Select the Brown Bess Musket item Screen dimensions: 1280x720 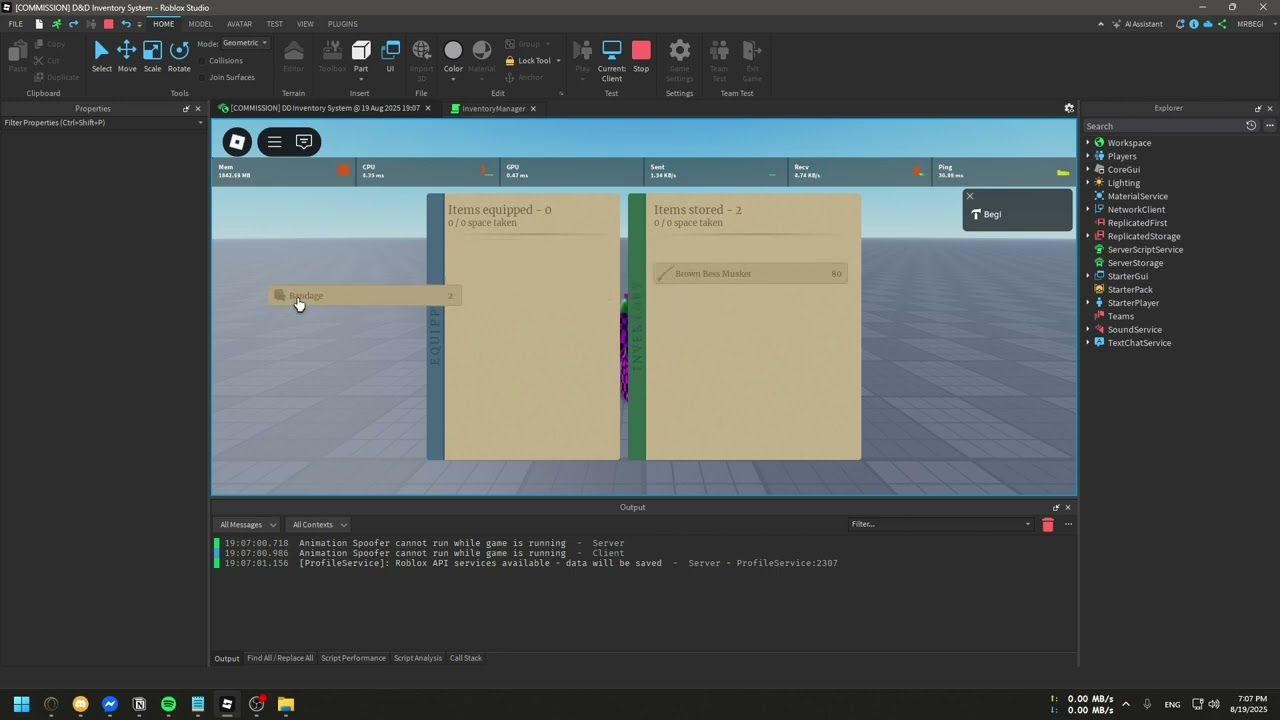tap(750, 273)
